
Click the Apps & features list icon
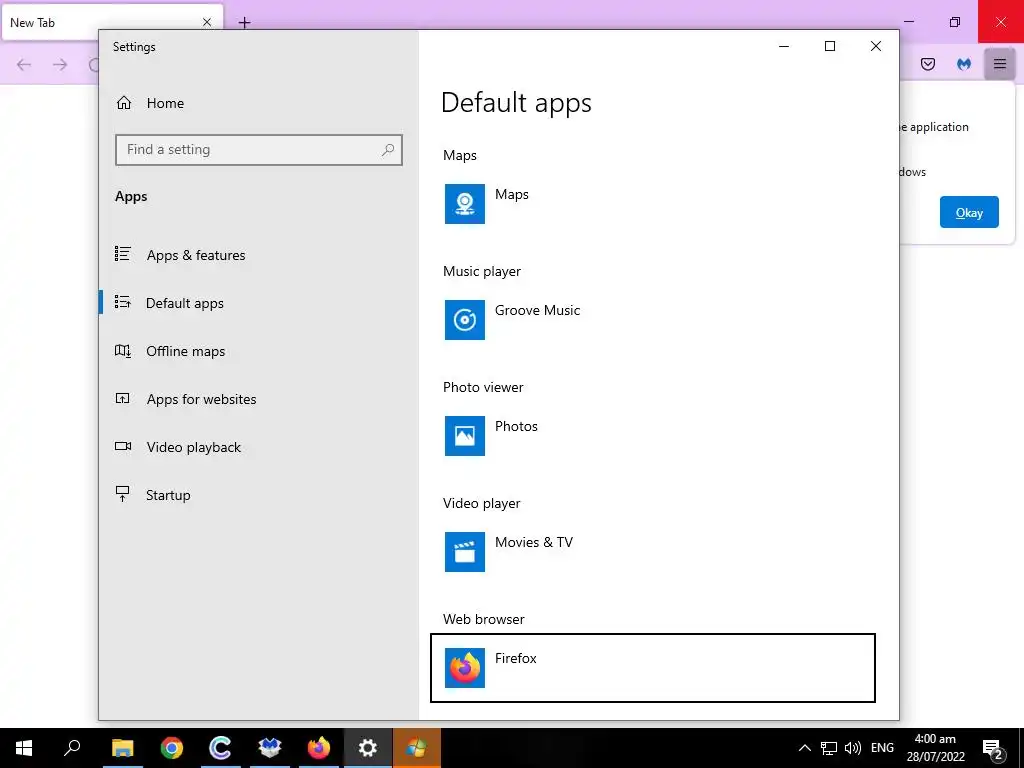[x=123, y=254]
